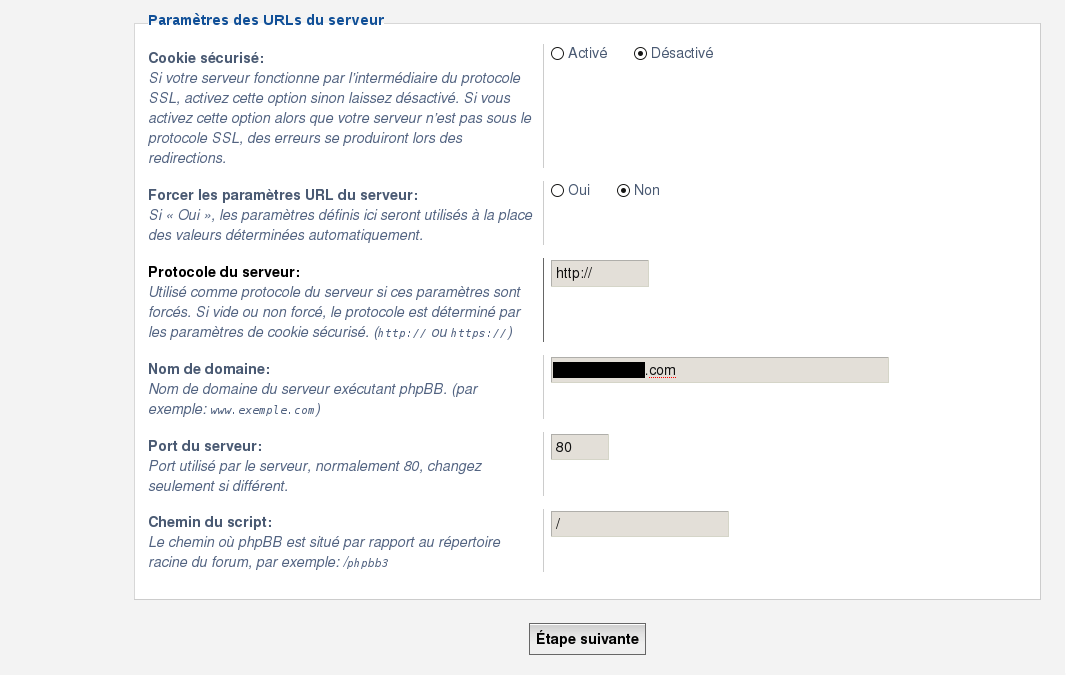The width and height of the screenshot is (1066, 675).
Task: Click the Protocole du serveur input field
Action: click(x=600, y=273)
